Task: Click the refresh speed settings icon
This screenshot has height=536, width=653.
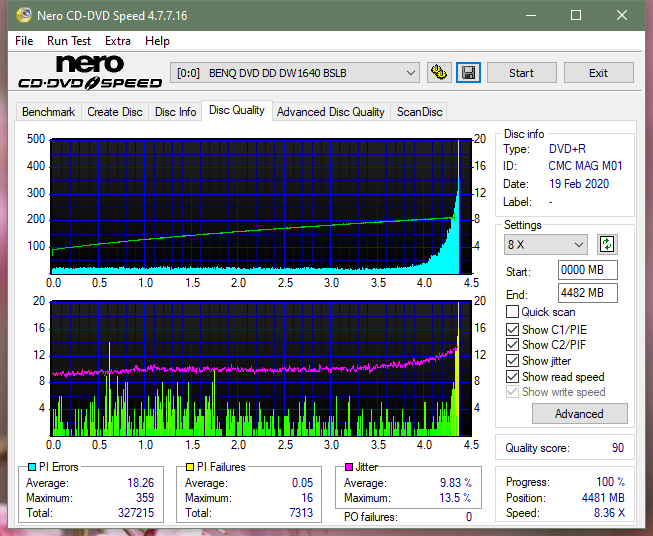Action: tap(607, 244)
